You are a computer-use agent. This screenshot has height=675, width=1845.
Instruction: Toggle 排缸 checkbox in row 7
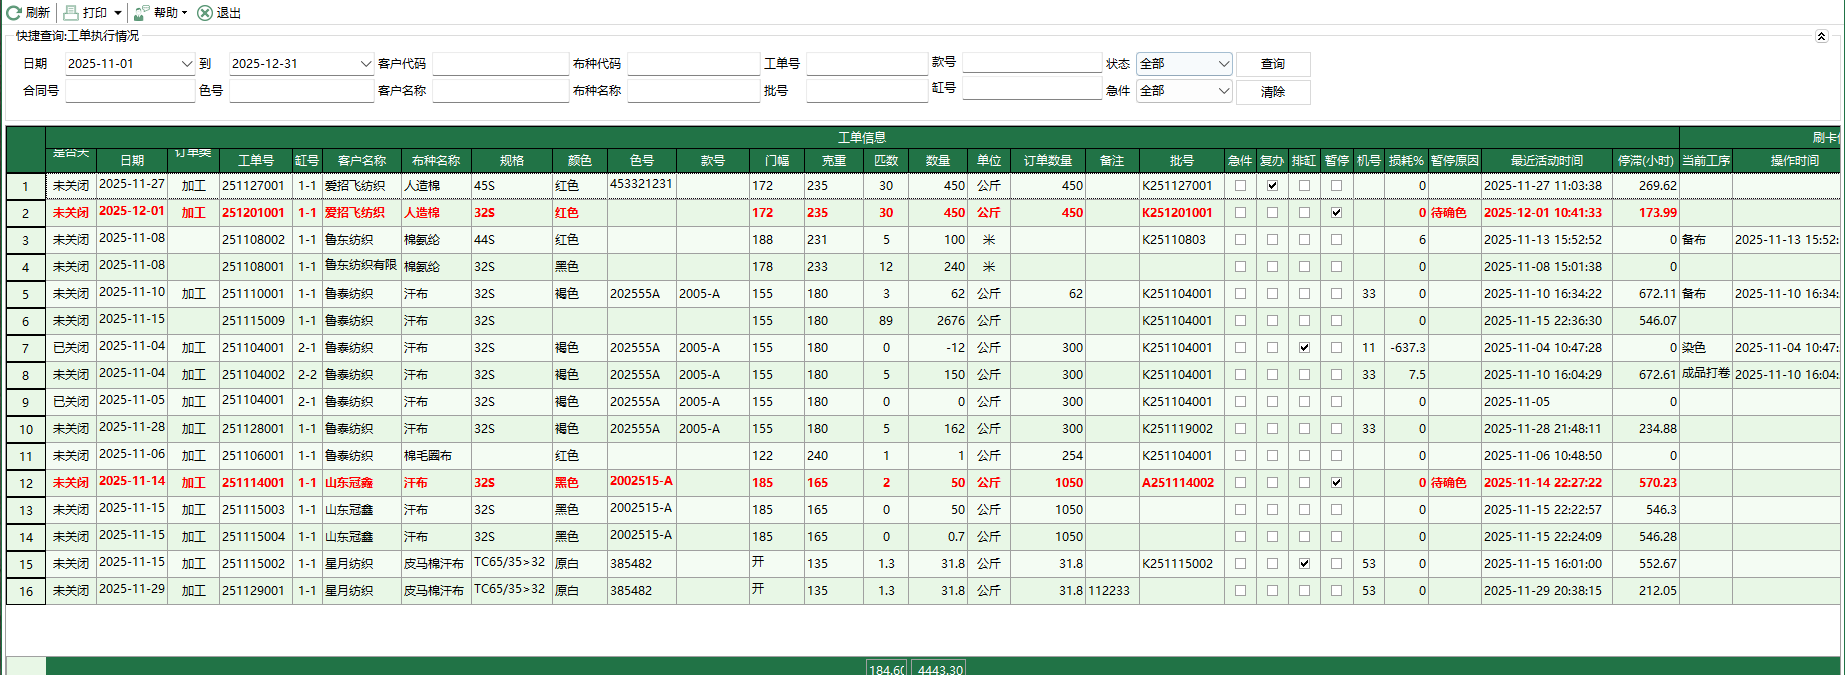pyautogui.click(x=1304, y=348)
